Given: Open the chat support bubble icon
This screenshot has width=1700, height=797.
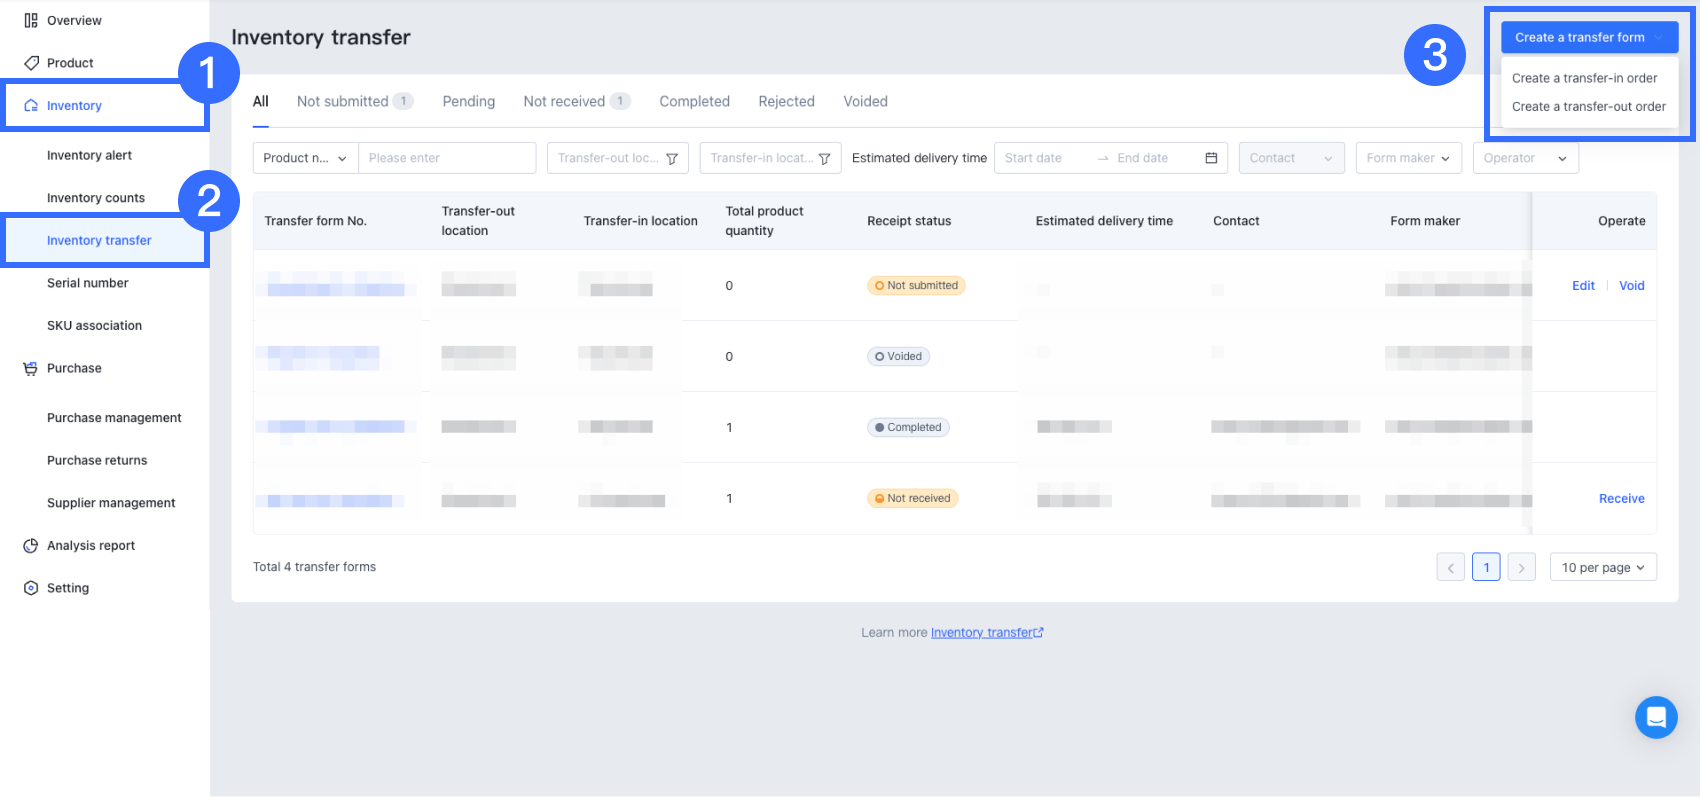Looking at the screenshot, I should 1656,717.
